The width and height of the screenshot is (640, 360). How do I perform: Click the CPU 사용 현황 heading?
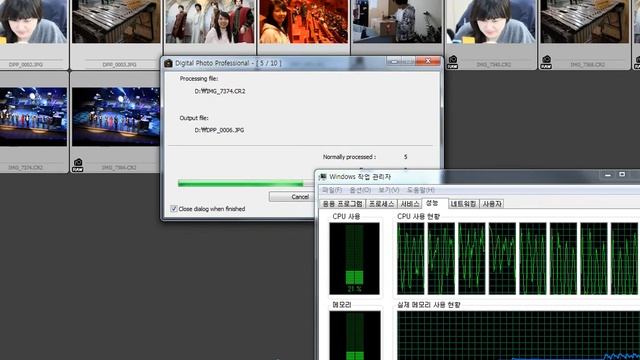click(x=418, y=216)
